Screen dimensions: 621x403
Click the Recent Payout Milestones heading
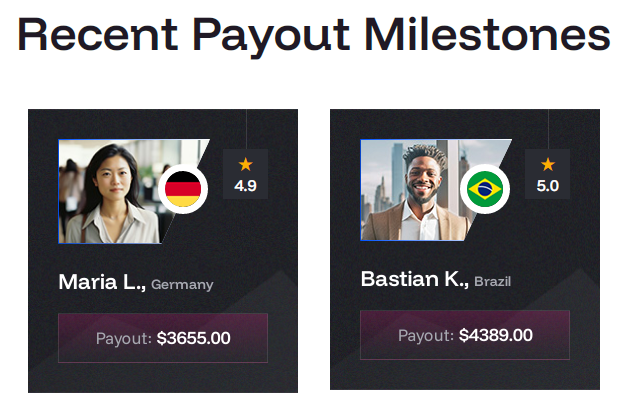pyautogui.click(x=314, y=36)
